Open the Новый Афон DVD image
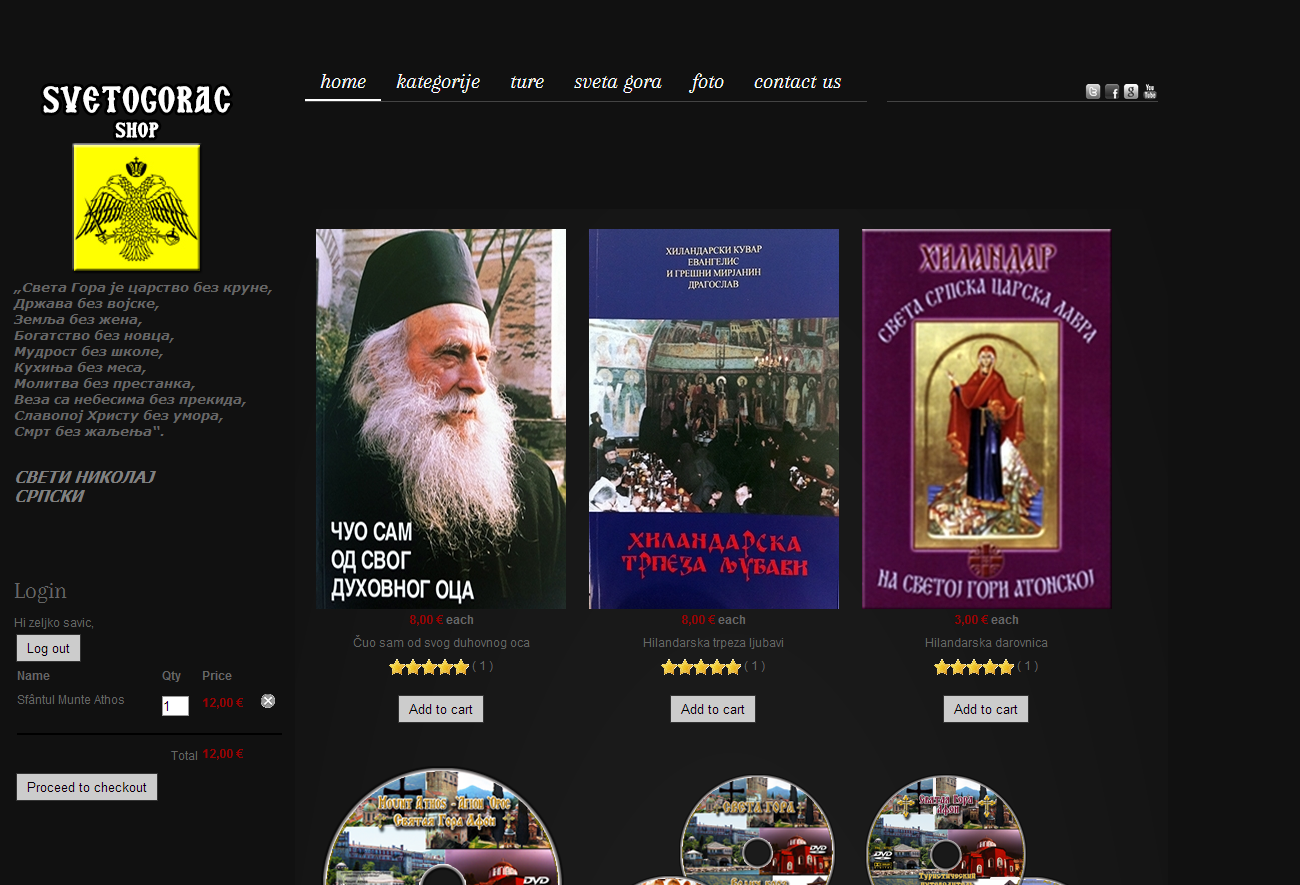Viewport: 1300px width, 885px height. coord(441,827)
